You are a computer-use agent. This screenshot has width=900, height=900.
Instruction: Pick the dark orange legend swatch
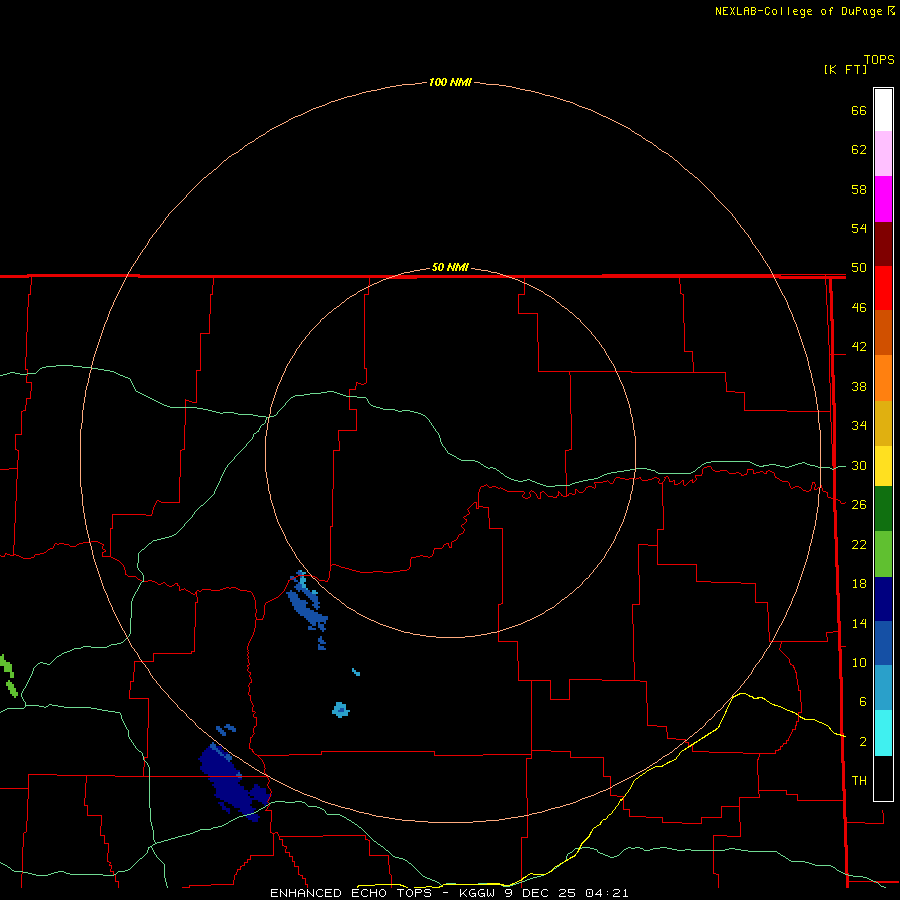(883, 333)
